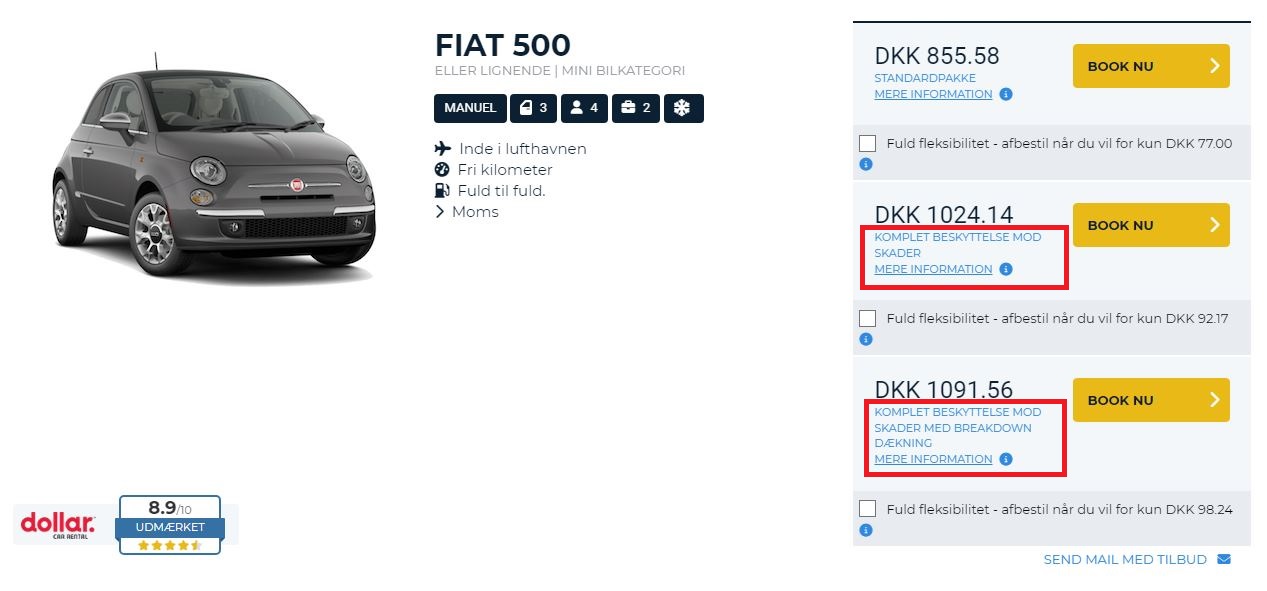Check full flexibility option for DKK 98.24
Image resolution: width=1267 pixels, height=591 pixels.
pyautogui.click(x=867, y=509)
